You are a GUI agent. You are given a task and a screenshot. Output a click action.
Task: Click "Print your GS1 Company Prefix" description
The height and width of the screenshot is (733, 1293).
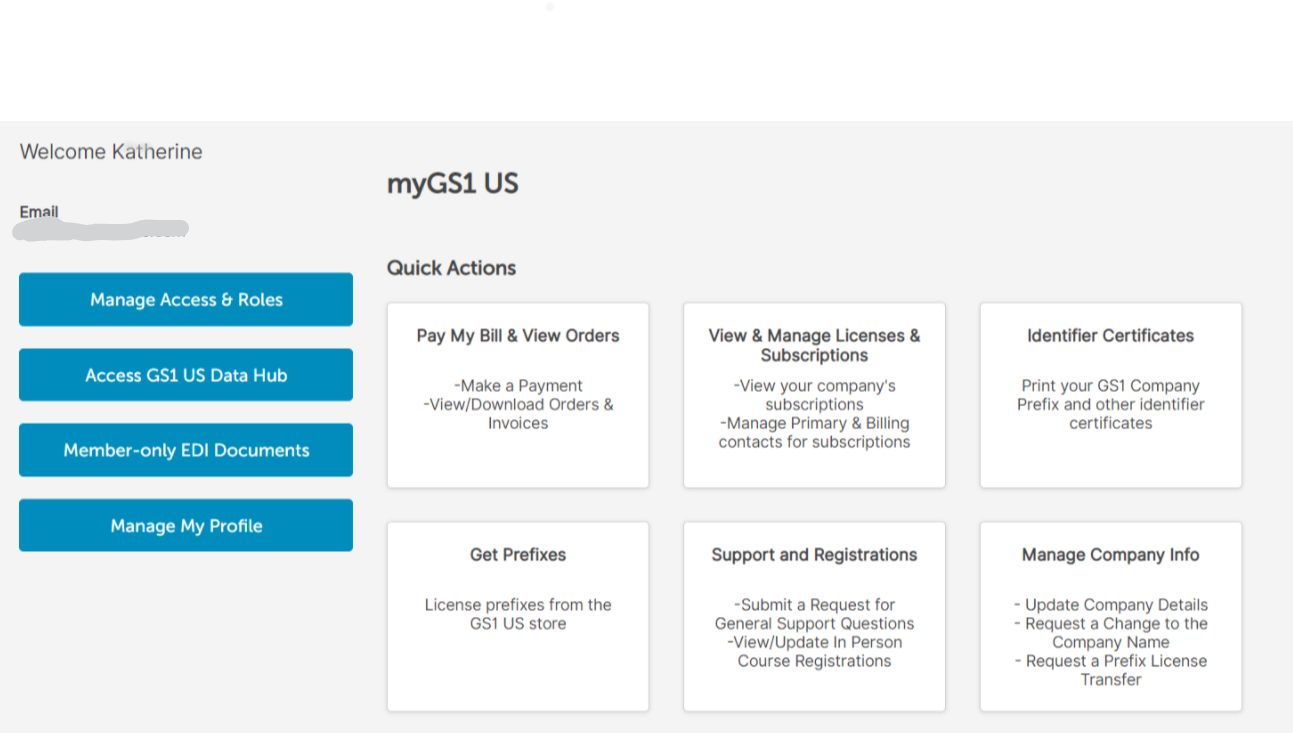click(1111, 404)
